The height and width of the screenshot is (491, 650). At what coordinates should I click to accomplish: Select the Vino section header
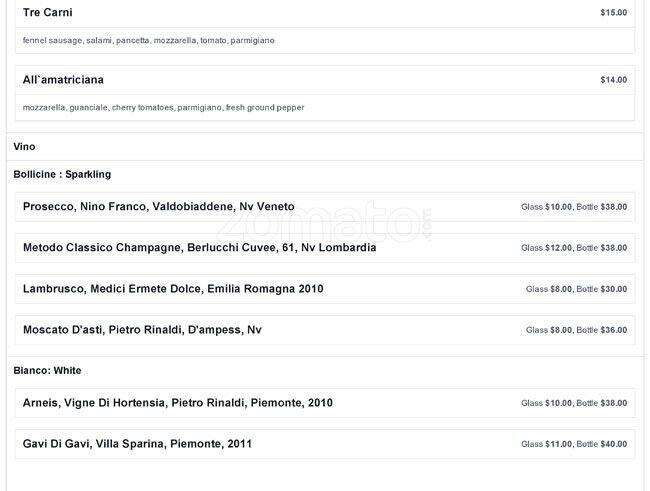pyautogui.click(x=24, y=147)
